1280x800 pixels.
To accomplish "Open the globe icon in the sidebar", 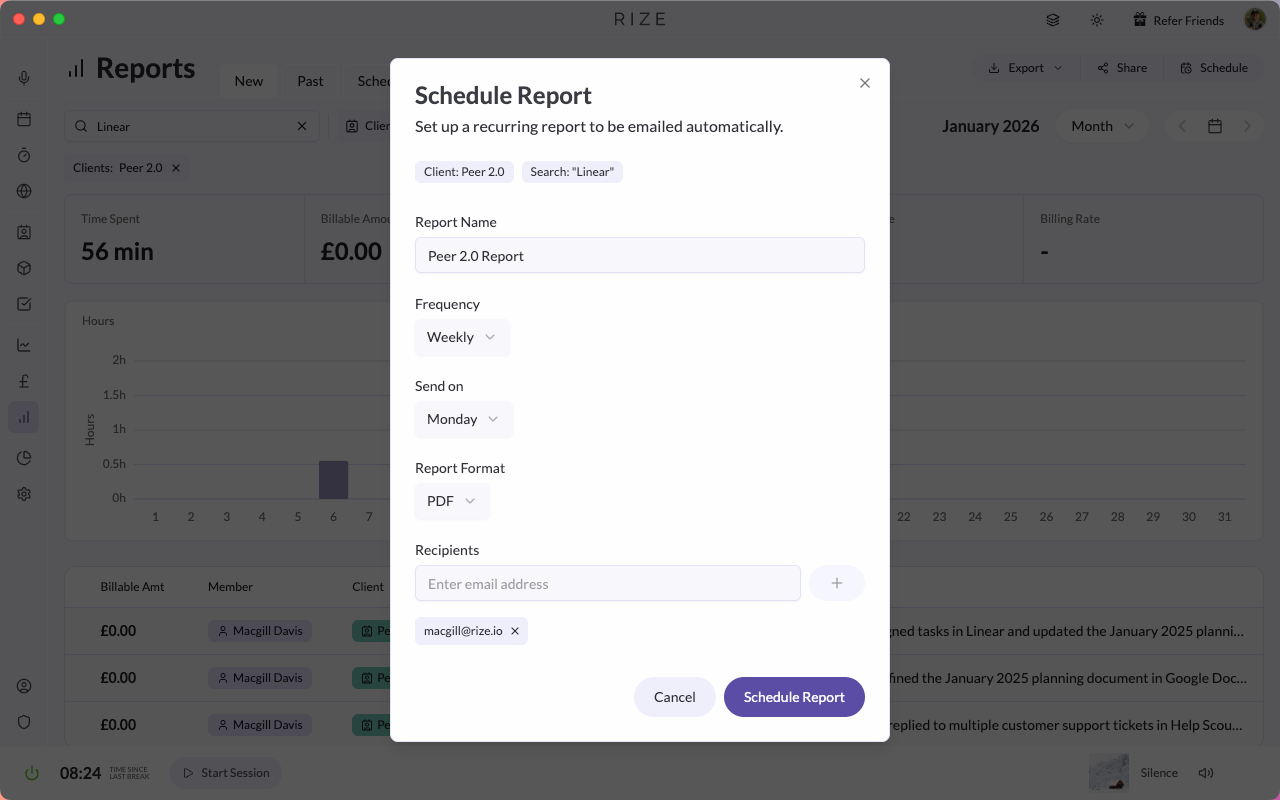I will coord(23,191).
